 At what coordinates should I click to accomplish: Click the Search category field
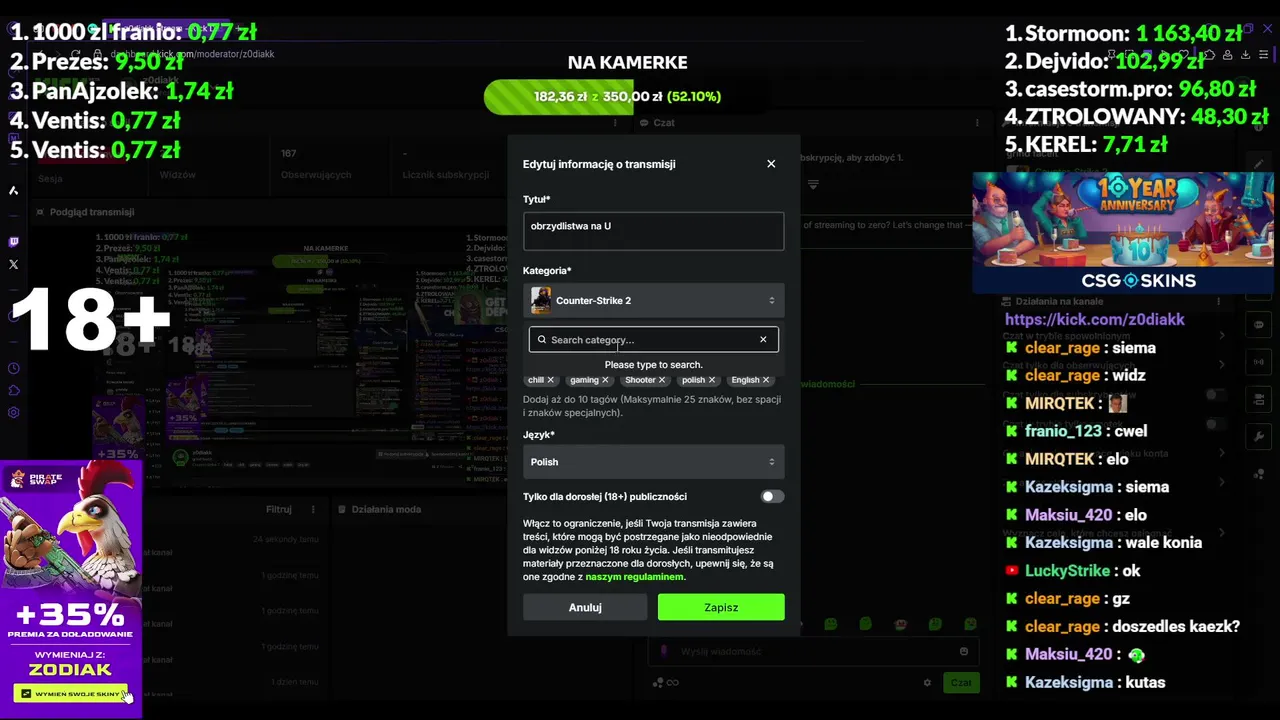pos(653,340)
